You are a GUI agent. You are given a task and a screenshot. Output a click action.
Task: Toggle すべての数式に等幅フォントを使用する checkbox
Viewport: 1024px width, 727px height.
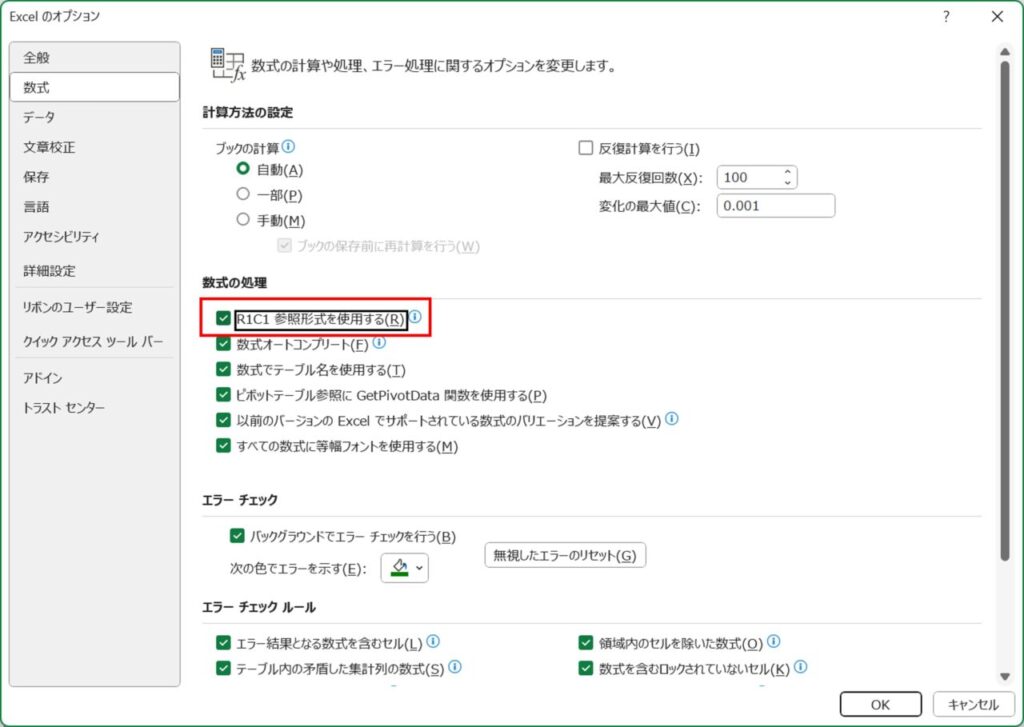click(223, 445)
